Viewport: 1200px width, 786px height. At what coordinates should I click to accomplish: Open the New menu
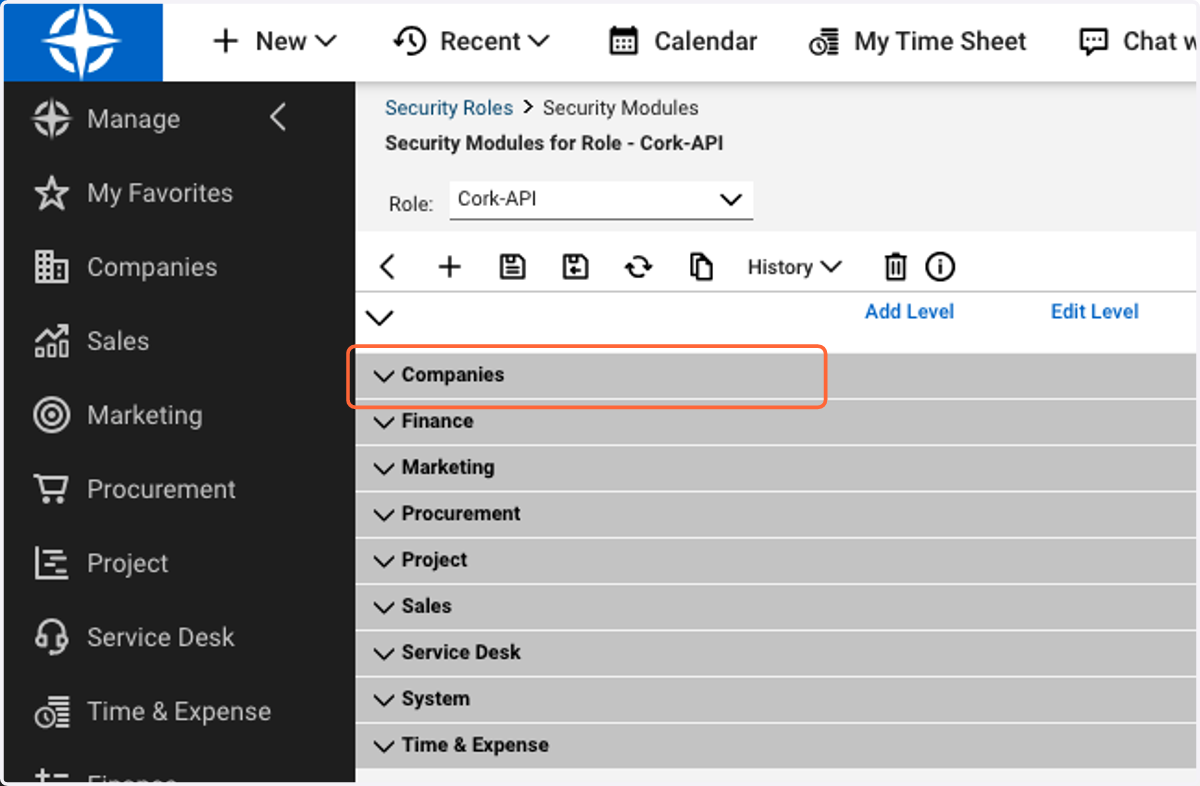pyautogui.click(x=275, y=41)
